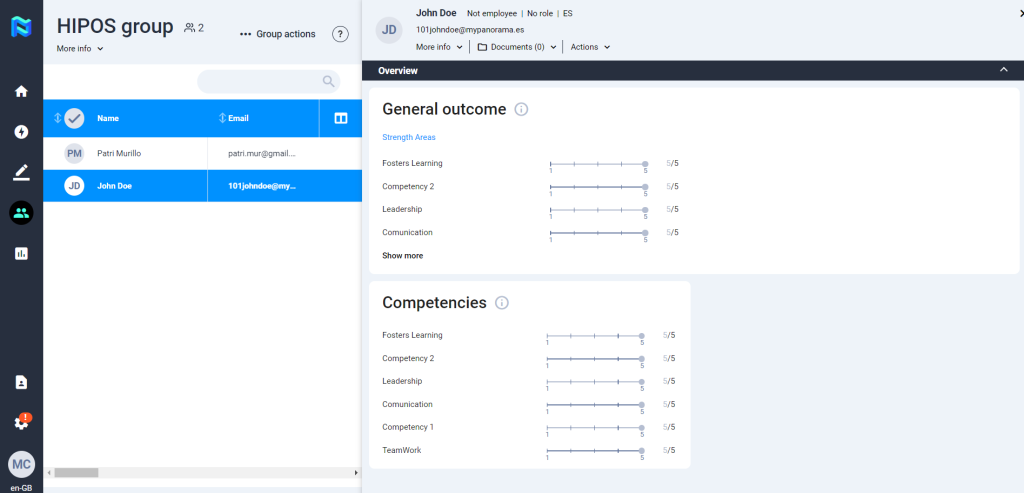Click the pencil edit sidebar icon
The image size is (1024, 493).
click(x=21, y=172)
